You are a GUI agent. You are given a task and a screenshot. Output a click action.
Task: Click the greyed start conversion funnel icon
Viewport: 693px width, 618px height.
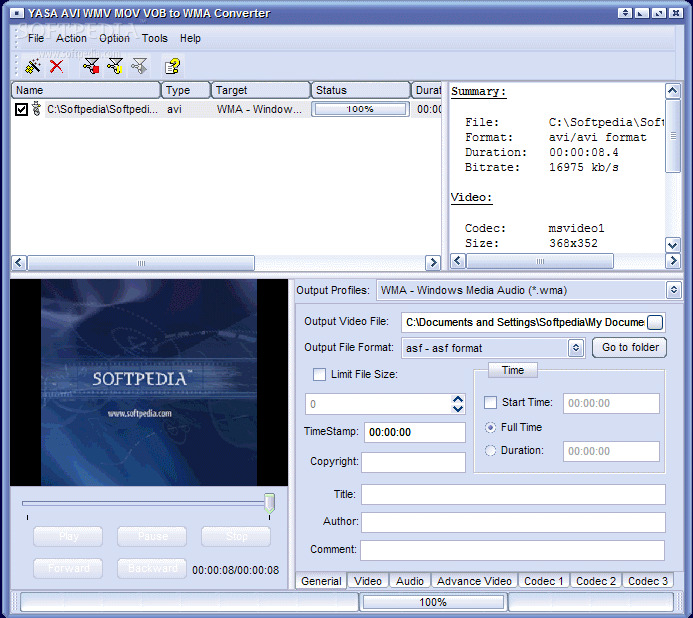139,67
